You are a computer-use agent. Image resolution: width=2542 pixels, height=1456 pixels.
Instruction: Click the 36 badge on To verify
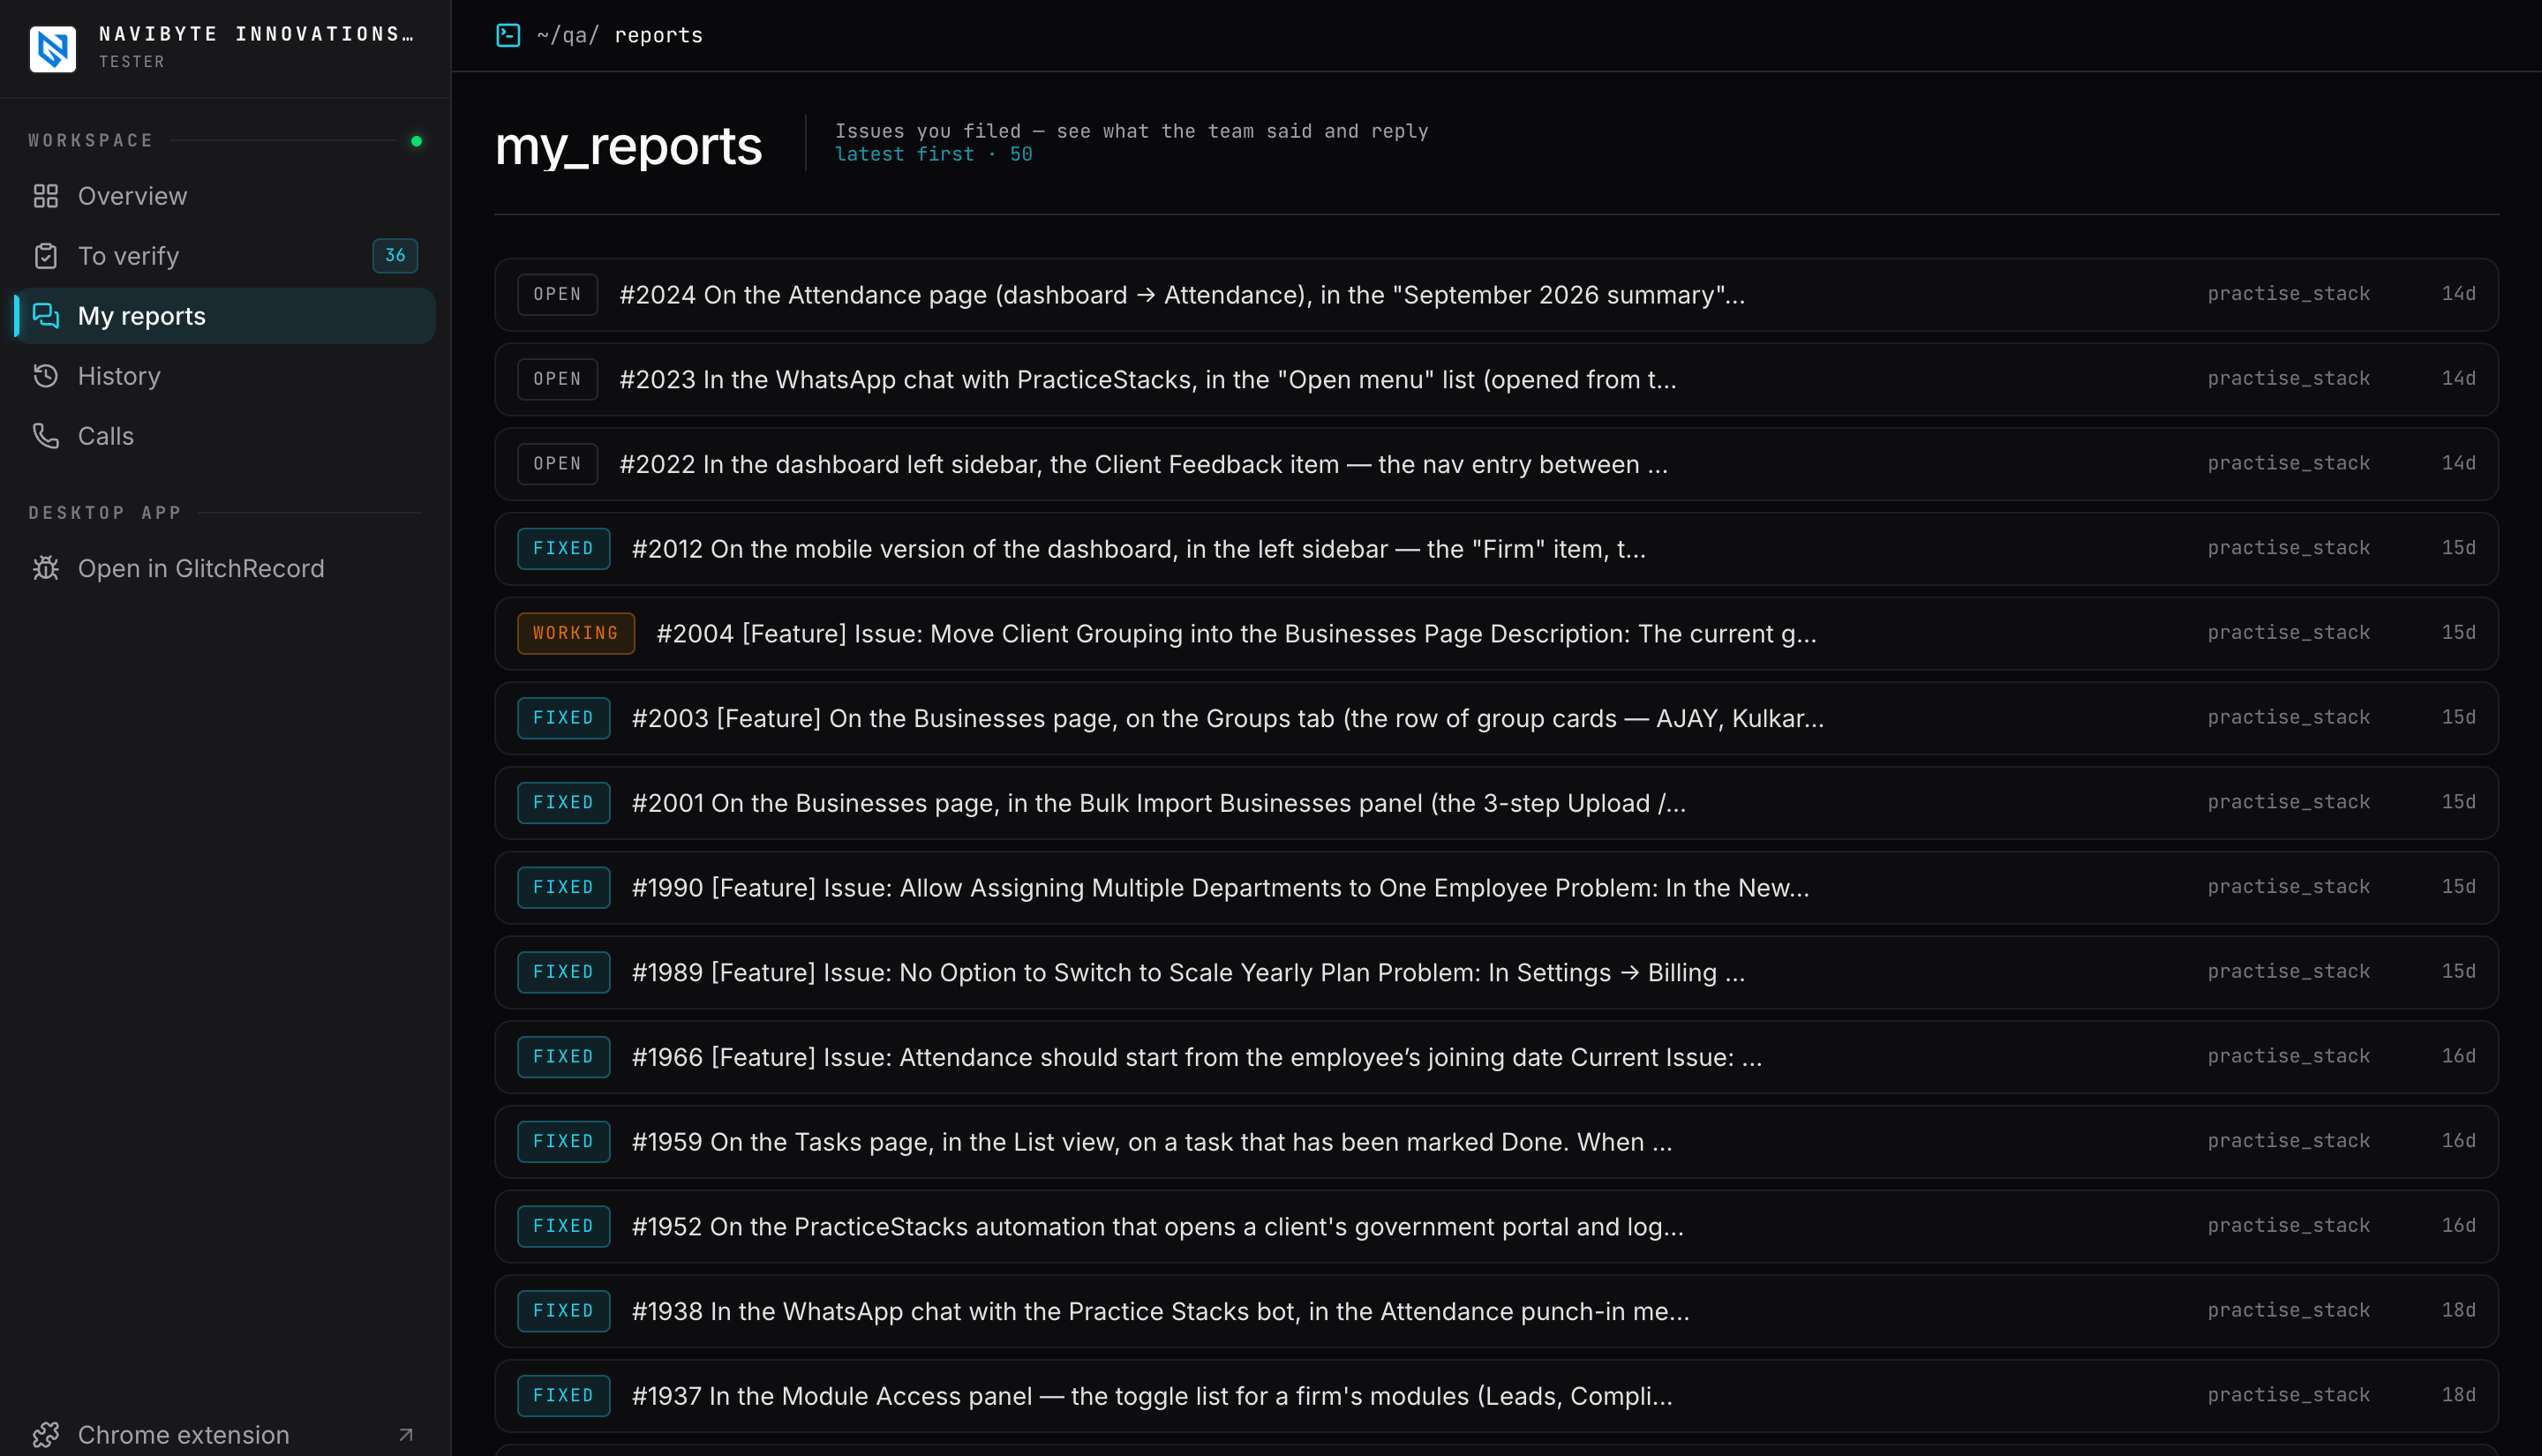coord(395,256)
